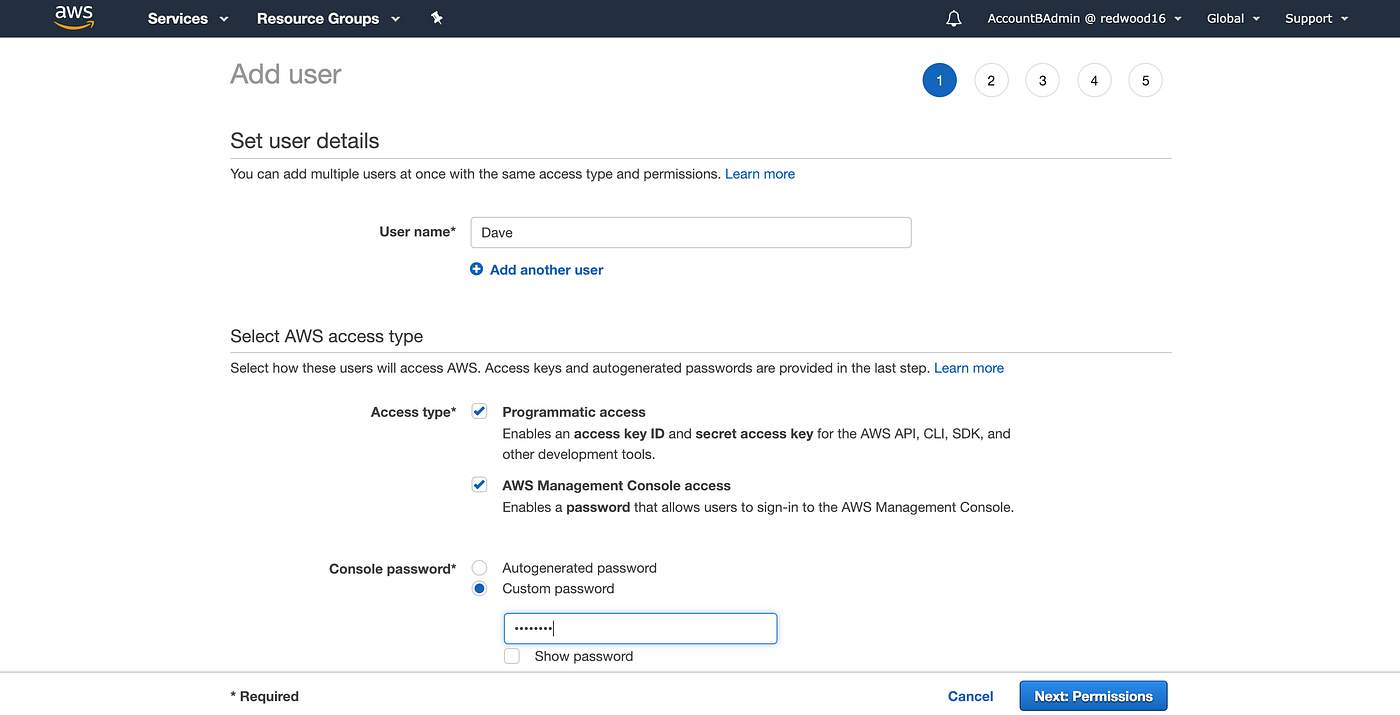Click the Next: Permissions button
Image resolution: width=1400 pixels, height=715 pixels.
pos(1093,695)
